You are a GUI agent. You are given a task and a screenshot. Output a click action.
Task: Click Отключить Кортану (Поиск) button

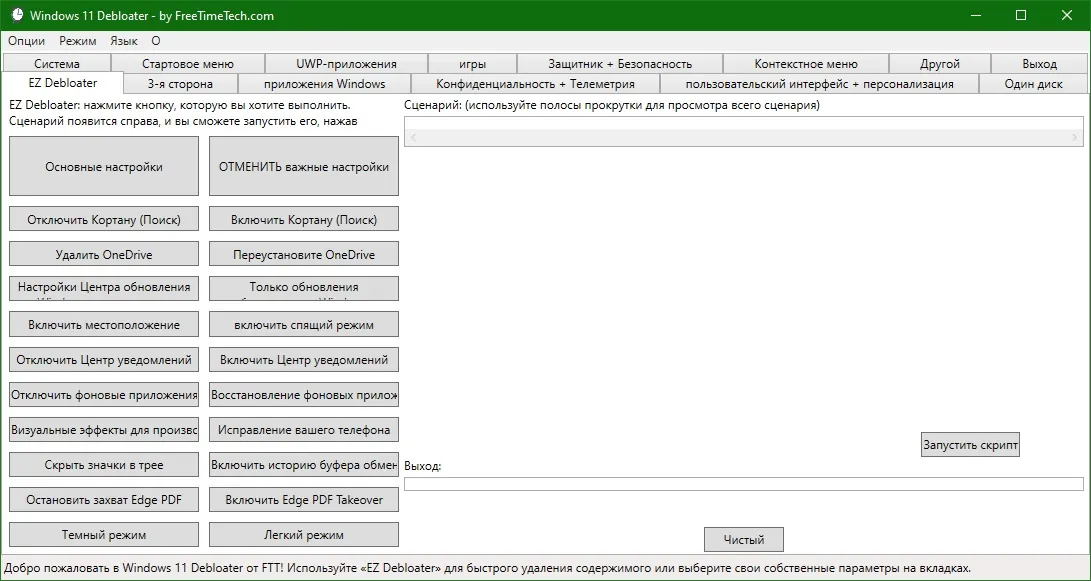click(x=104, y=219)
